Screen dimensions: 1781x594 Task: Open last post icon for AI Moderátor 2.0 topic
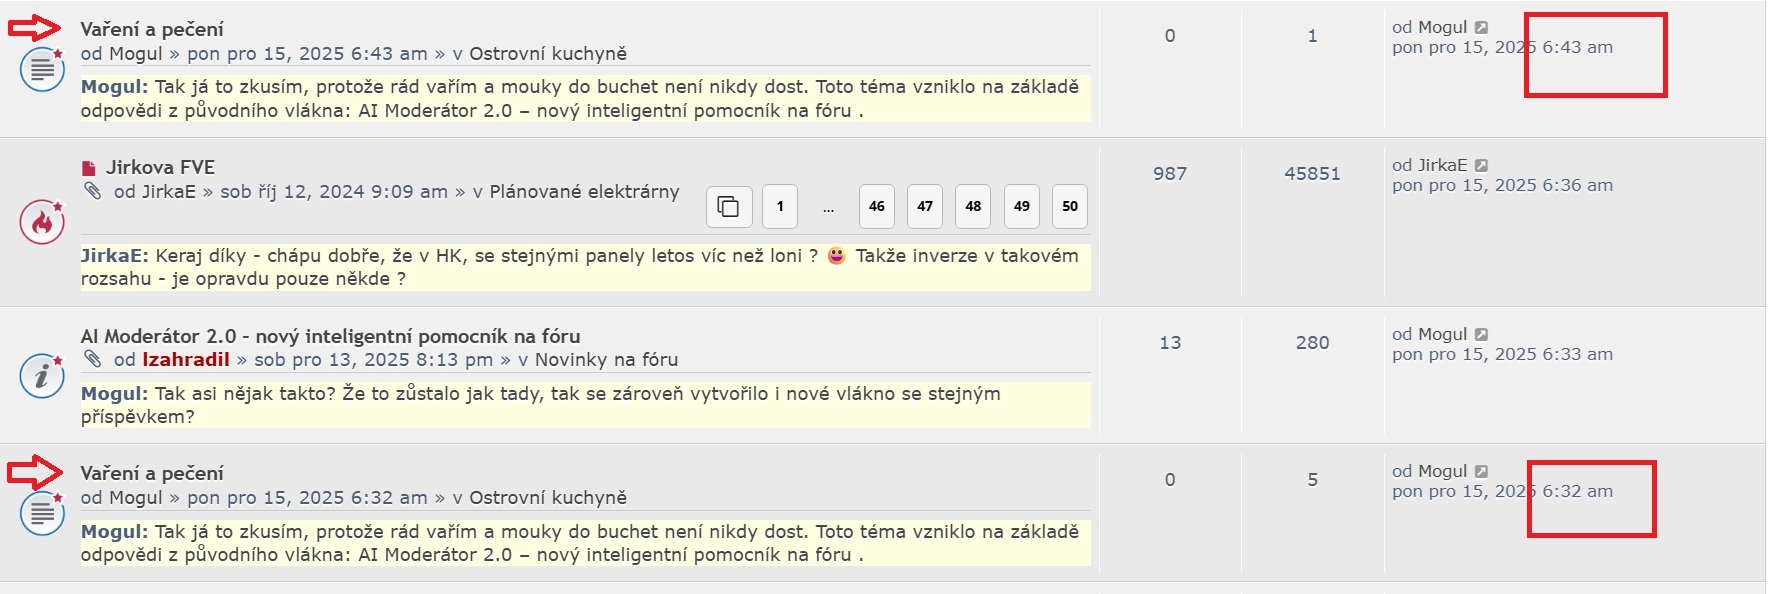pos(1482,335)
